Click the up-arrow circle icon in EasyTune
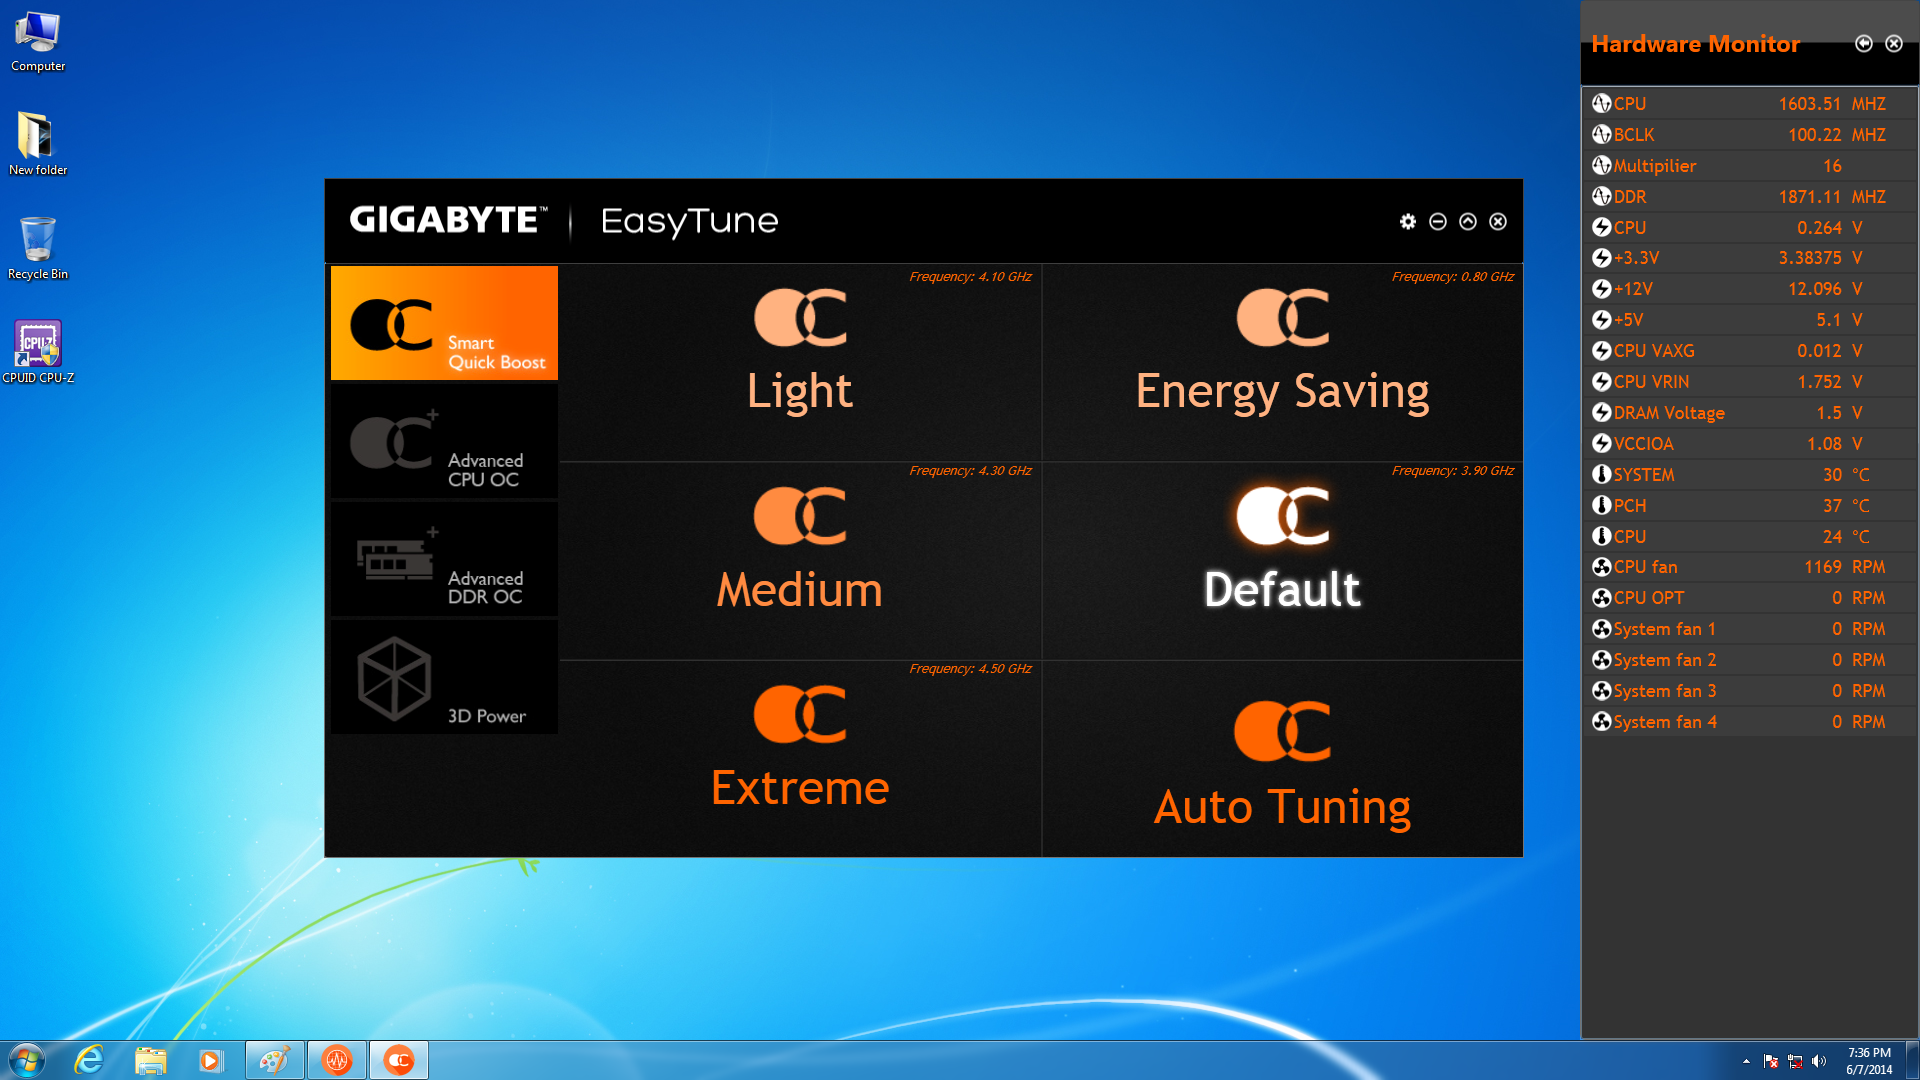 click(x=1468, y=221)
